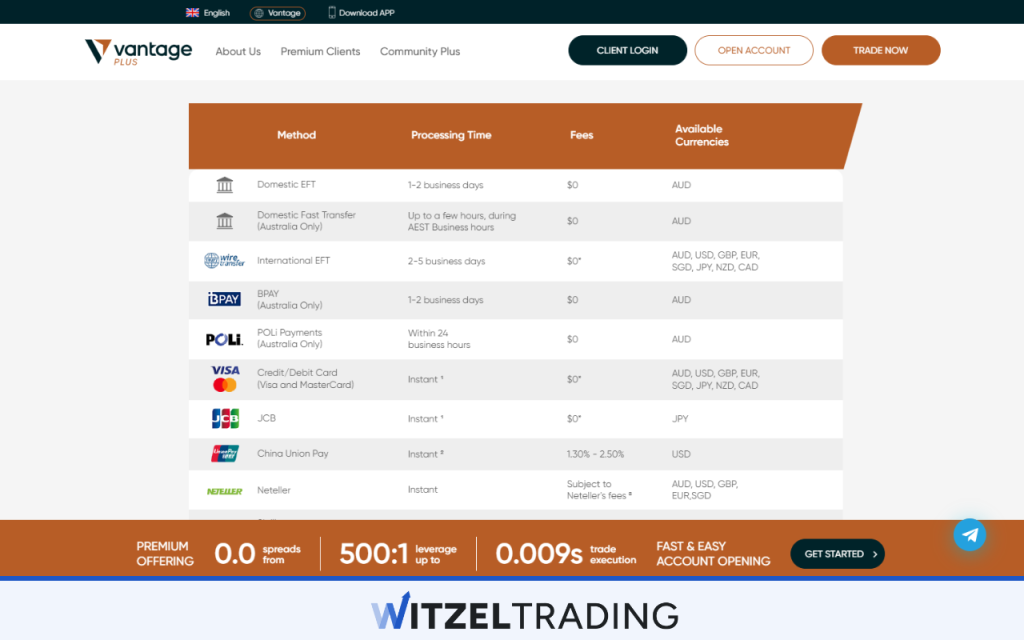Click the PREMIUM OFFERING banner text
1024x640 pixels.
[x=165, y=554]
